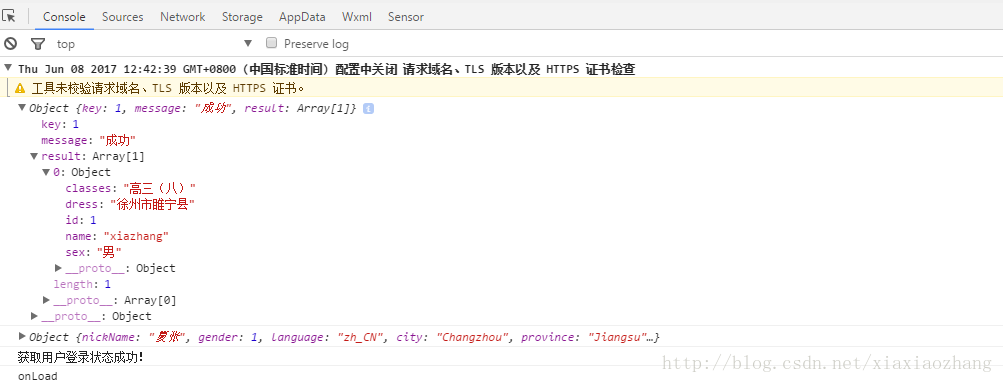Screen dimensions: 1003x383
Task: Click the yellow warning triangle icon
Action: (x=20, y=88)
